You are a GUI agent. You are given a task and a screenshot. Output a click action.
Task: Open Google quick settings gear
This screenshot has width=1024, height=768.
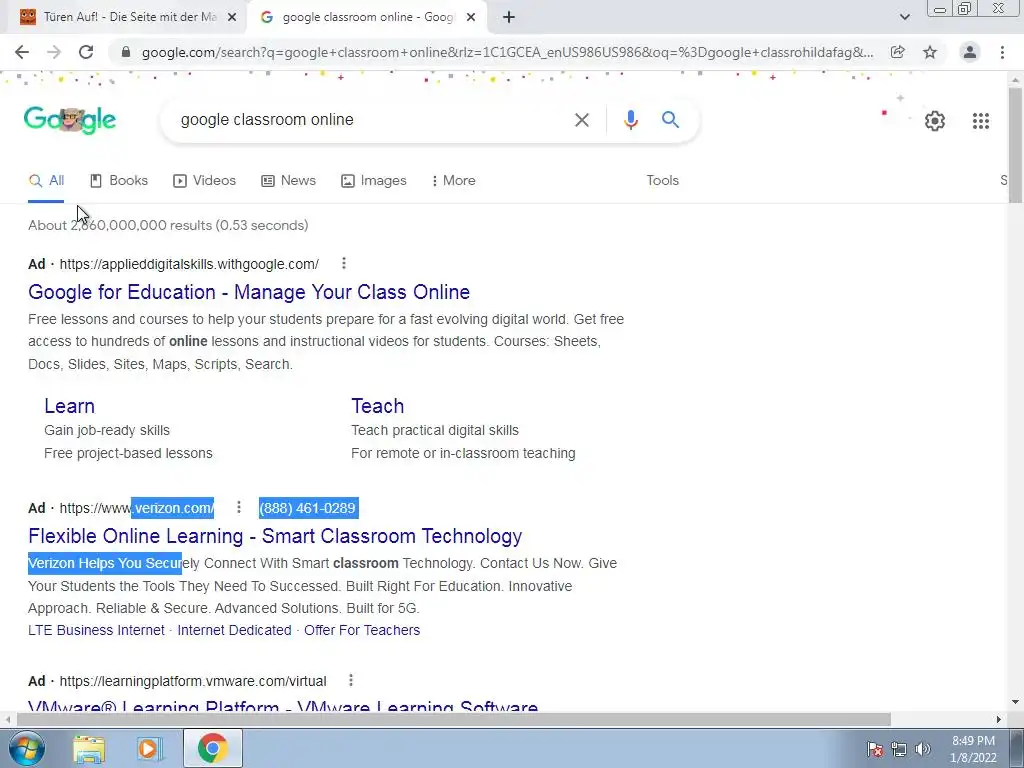tap(935, 121)
